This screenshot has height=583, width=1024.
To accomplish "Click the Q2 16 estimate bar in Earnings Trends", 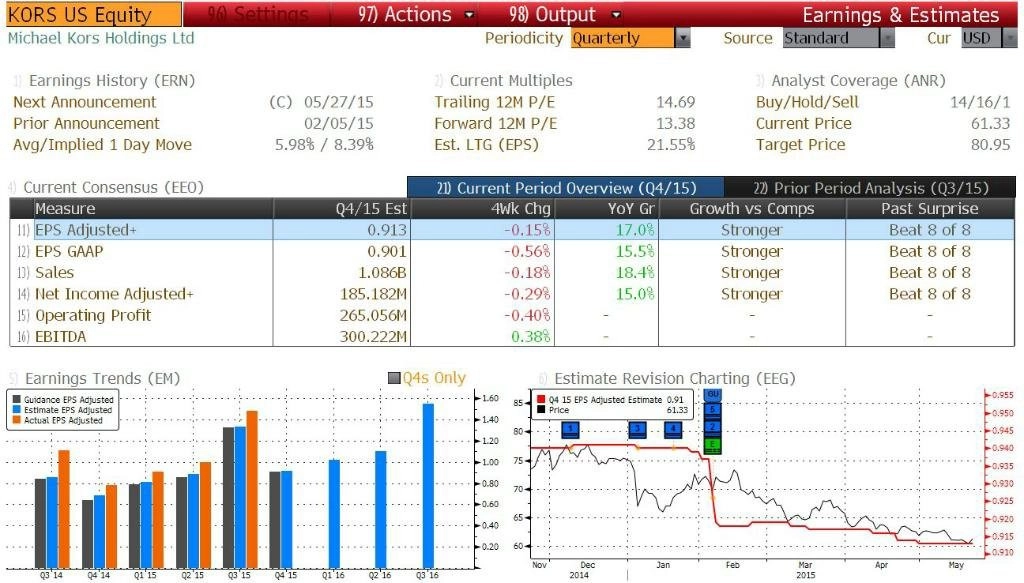I will tap(381, 510).
